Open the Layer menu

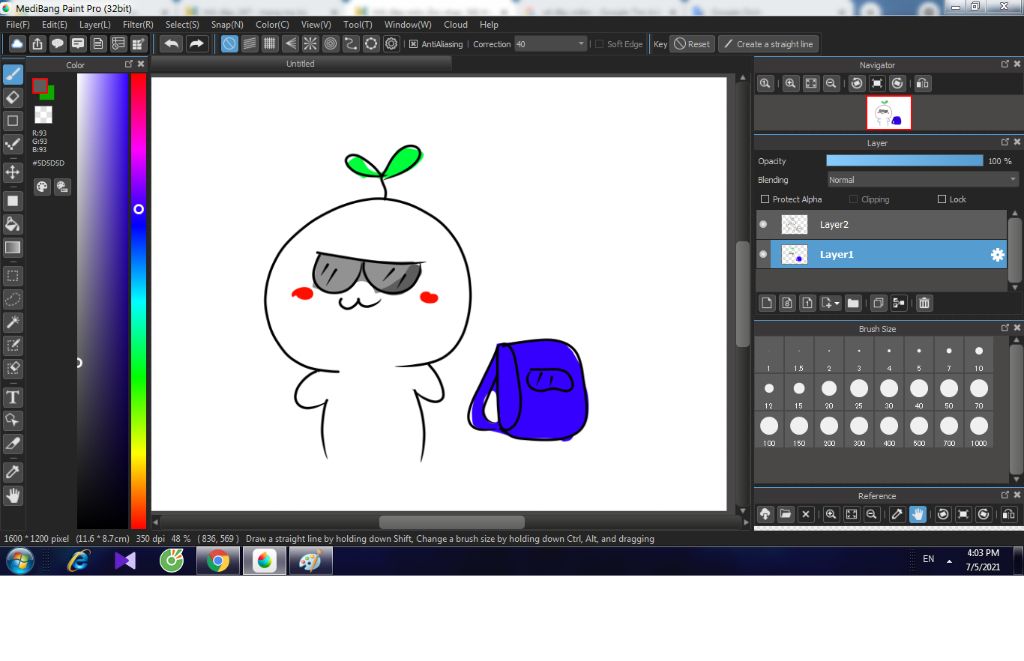tap(95, 24)
